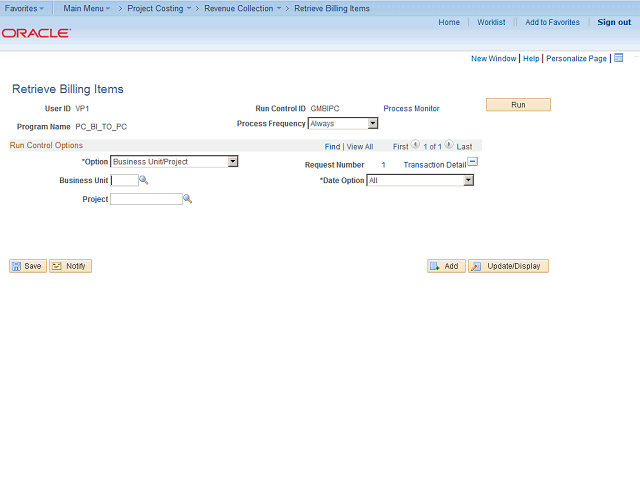This screenshot has height=480, width=640.
Task: Click the Retrieve Billing Items page title
Action: tap(68, 89)
